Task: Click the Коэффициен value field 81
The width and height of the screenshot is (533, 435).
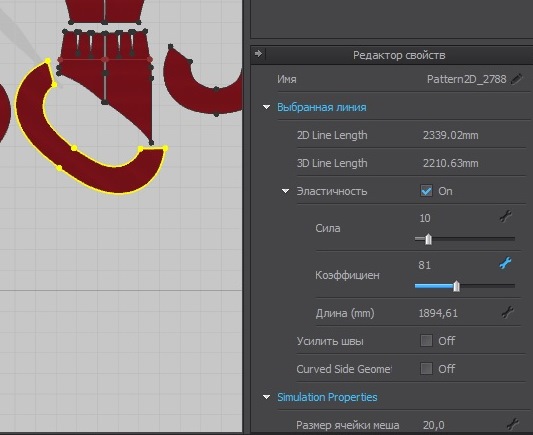Action: click(x=425, y=265)
